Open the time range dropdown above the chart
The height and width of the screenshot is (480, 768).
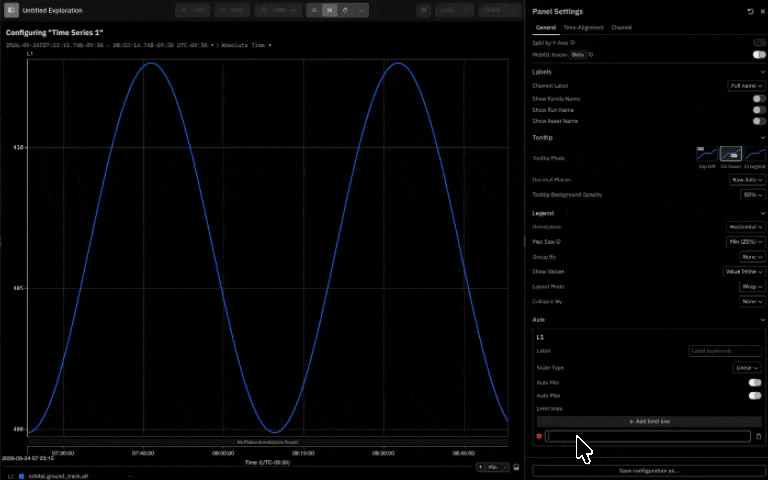110,45
